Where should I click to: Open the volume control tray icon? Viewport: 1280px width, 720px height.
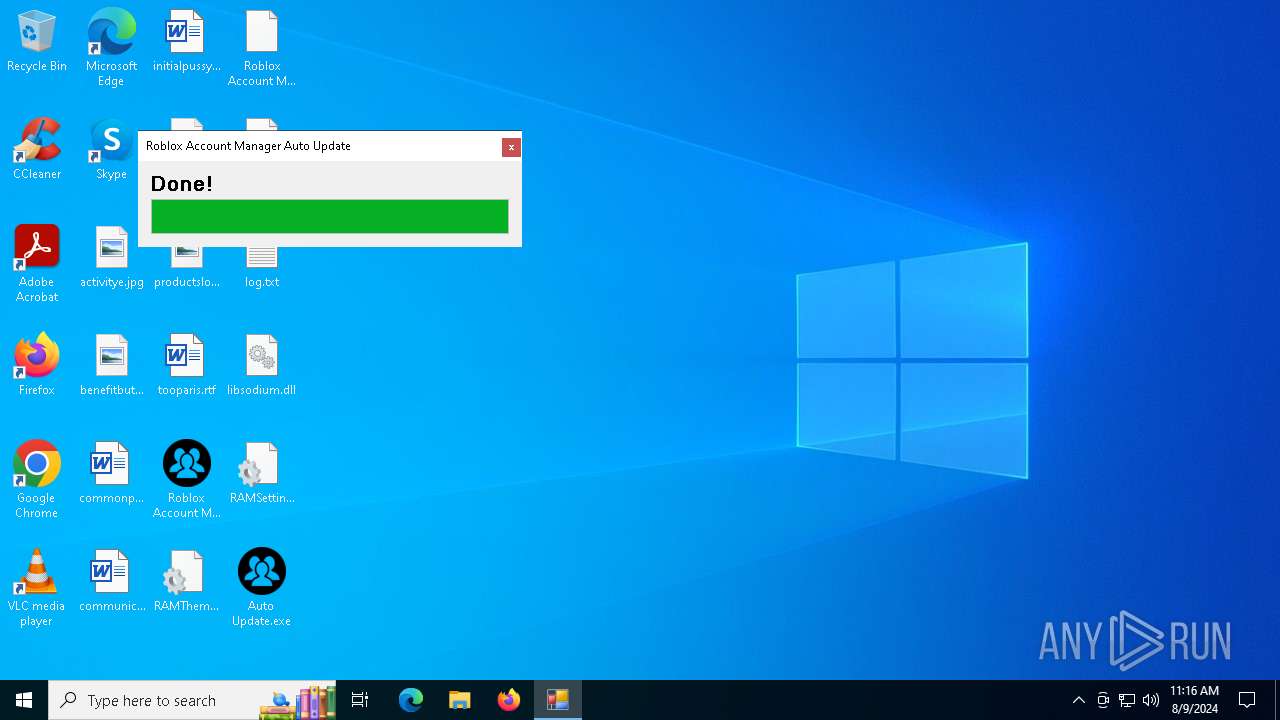tap(1151, 700)
